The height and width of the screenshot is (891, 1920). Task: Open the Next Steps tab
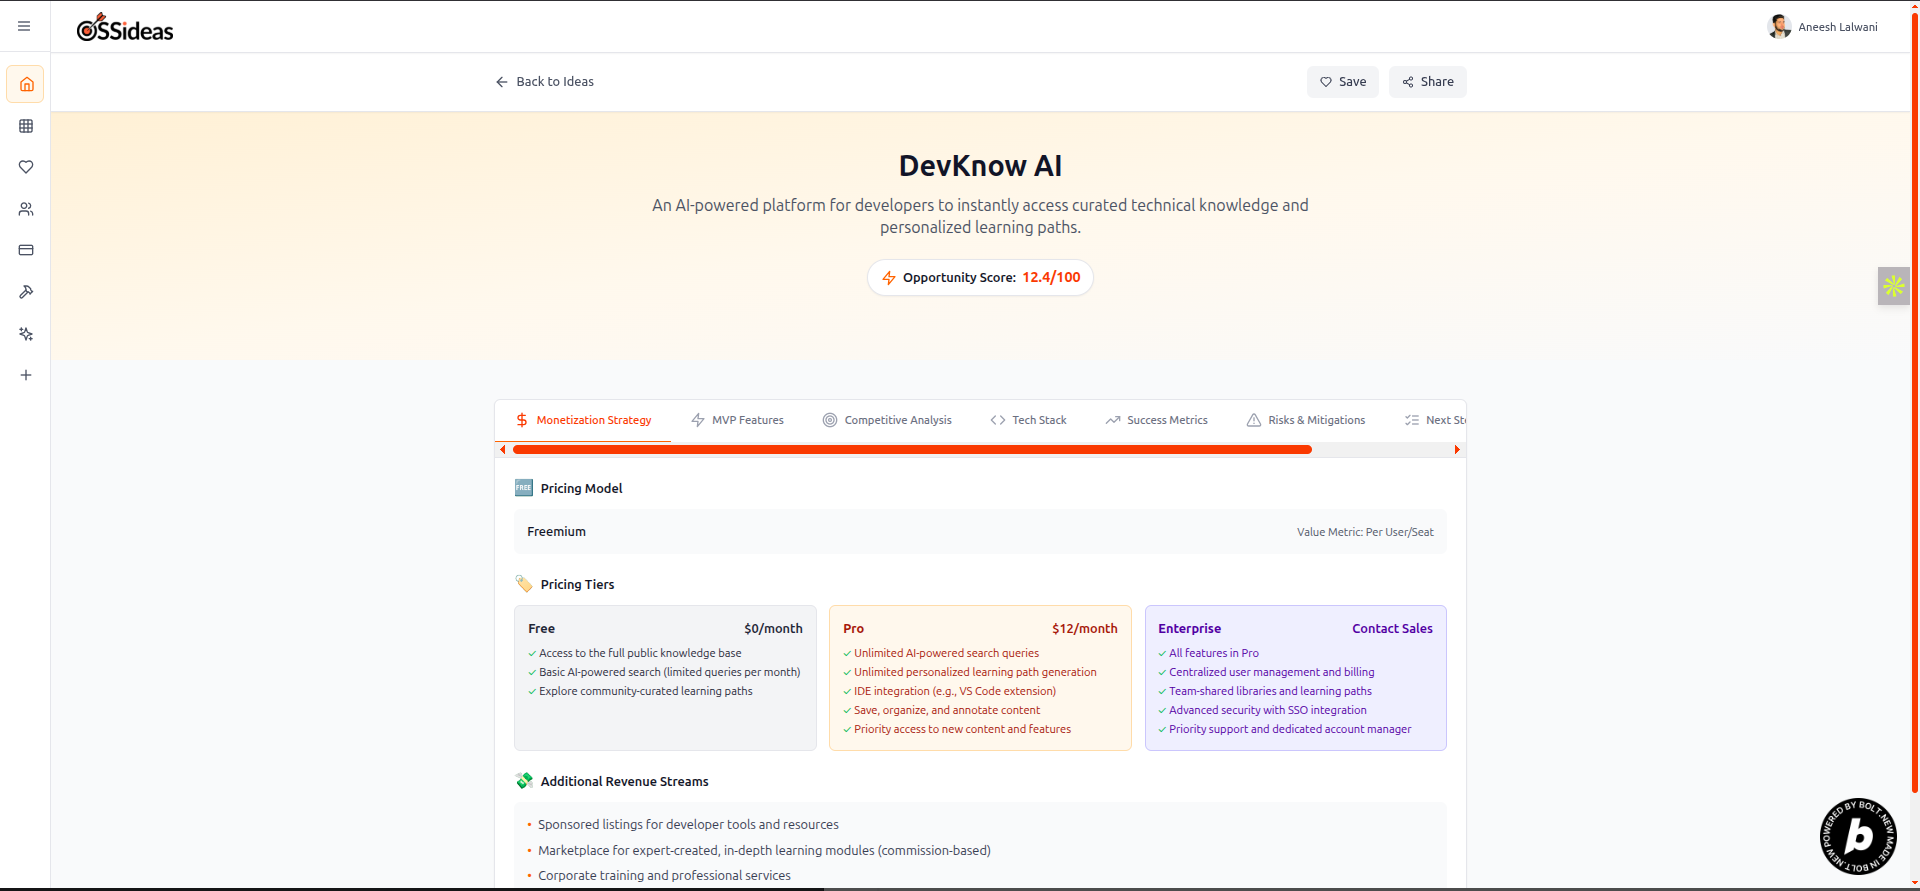click(1435, 420)
